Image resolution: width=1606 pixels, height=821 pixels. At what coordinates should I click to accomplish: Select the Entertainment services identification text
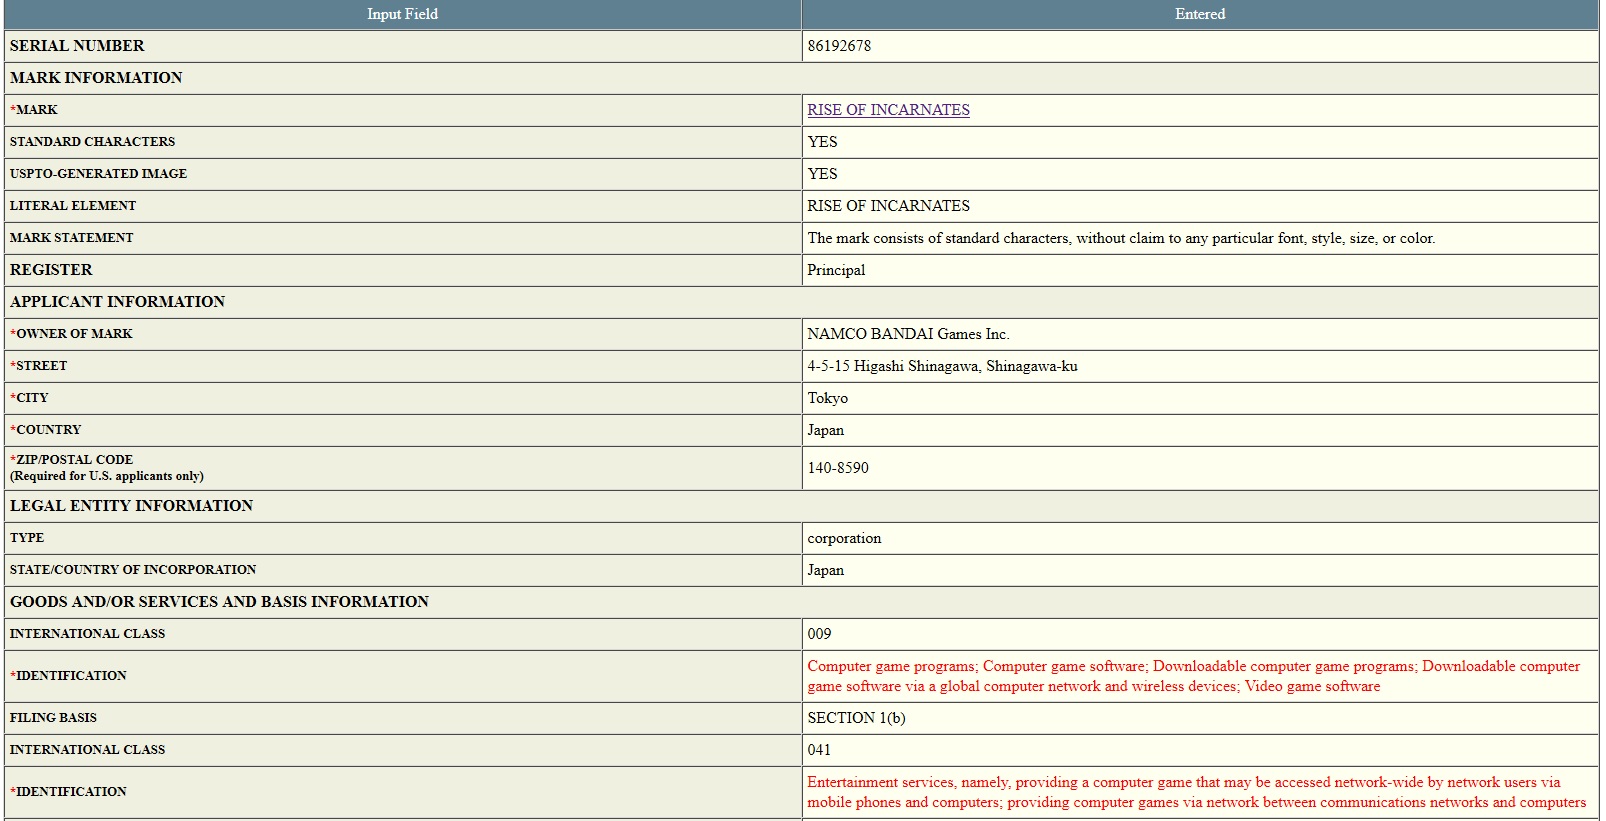[1196, 792]
